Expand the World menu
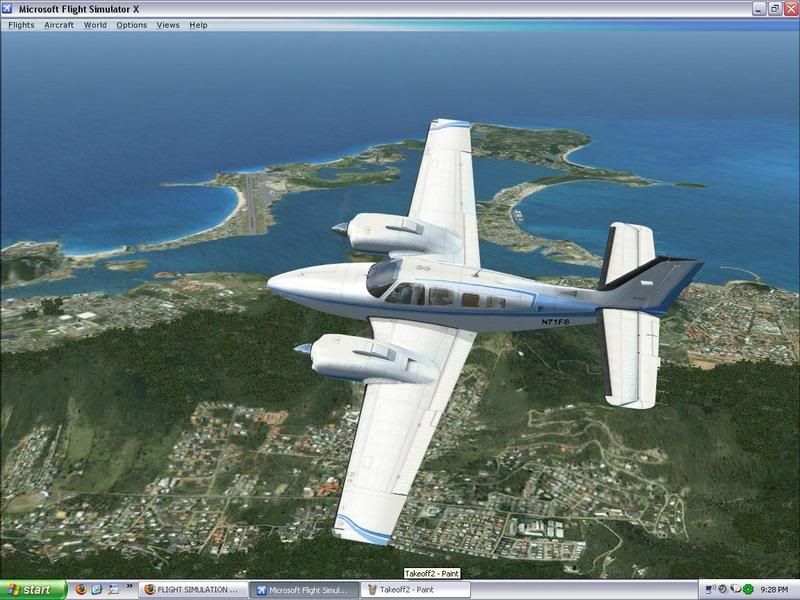 95,25
